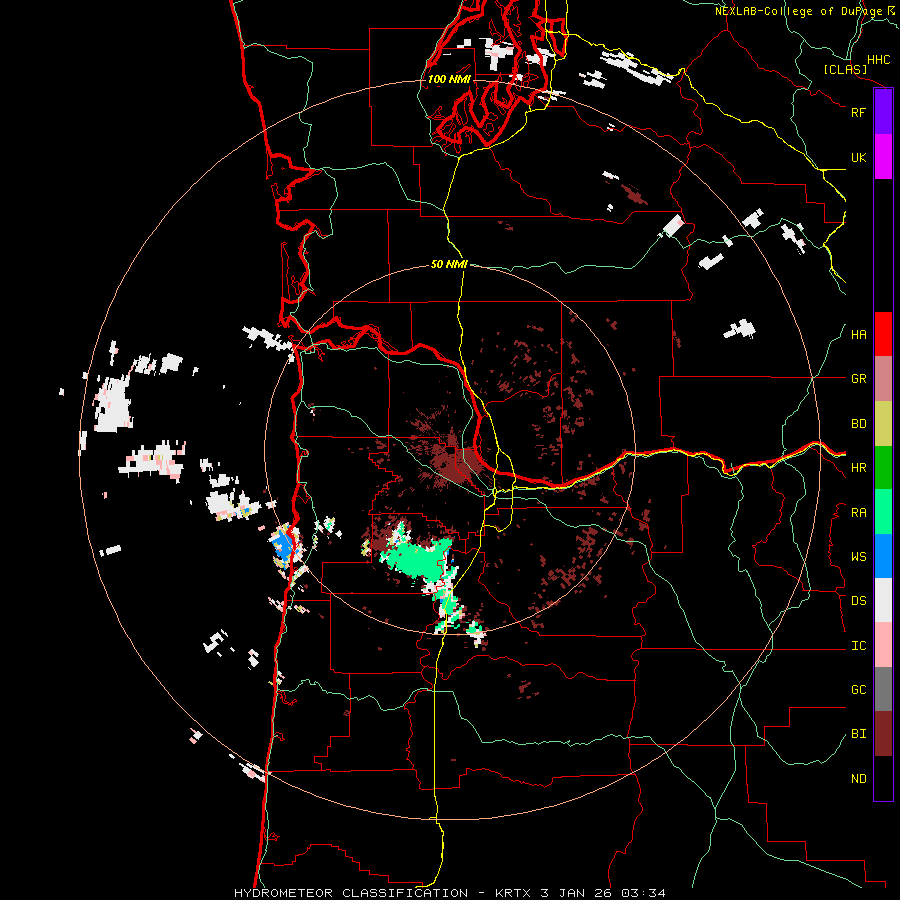Click the 3 JAN 26 03:34 timestamp
This screenshot has height=900, width=900.
(603, 893)
